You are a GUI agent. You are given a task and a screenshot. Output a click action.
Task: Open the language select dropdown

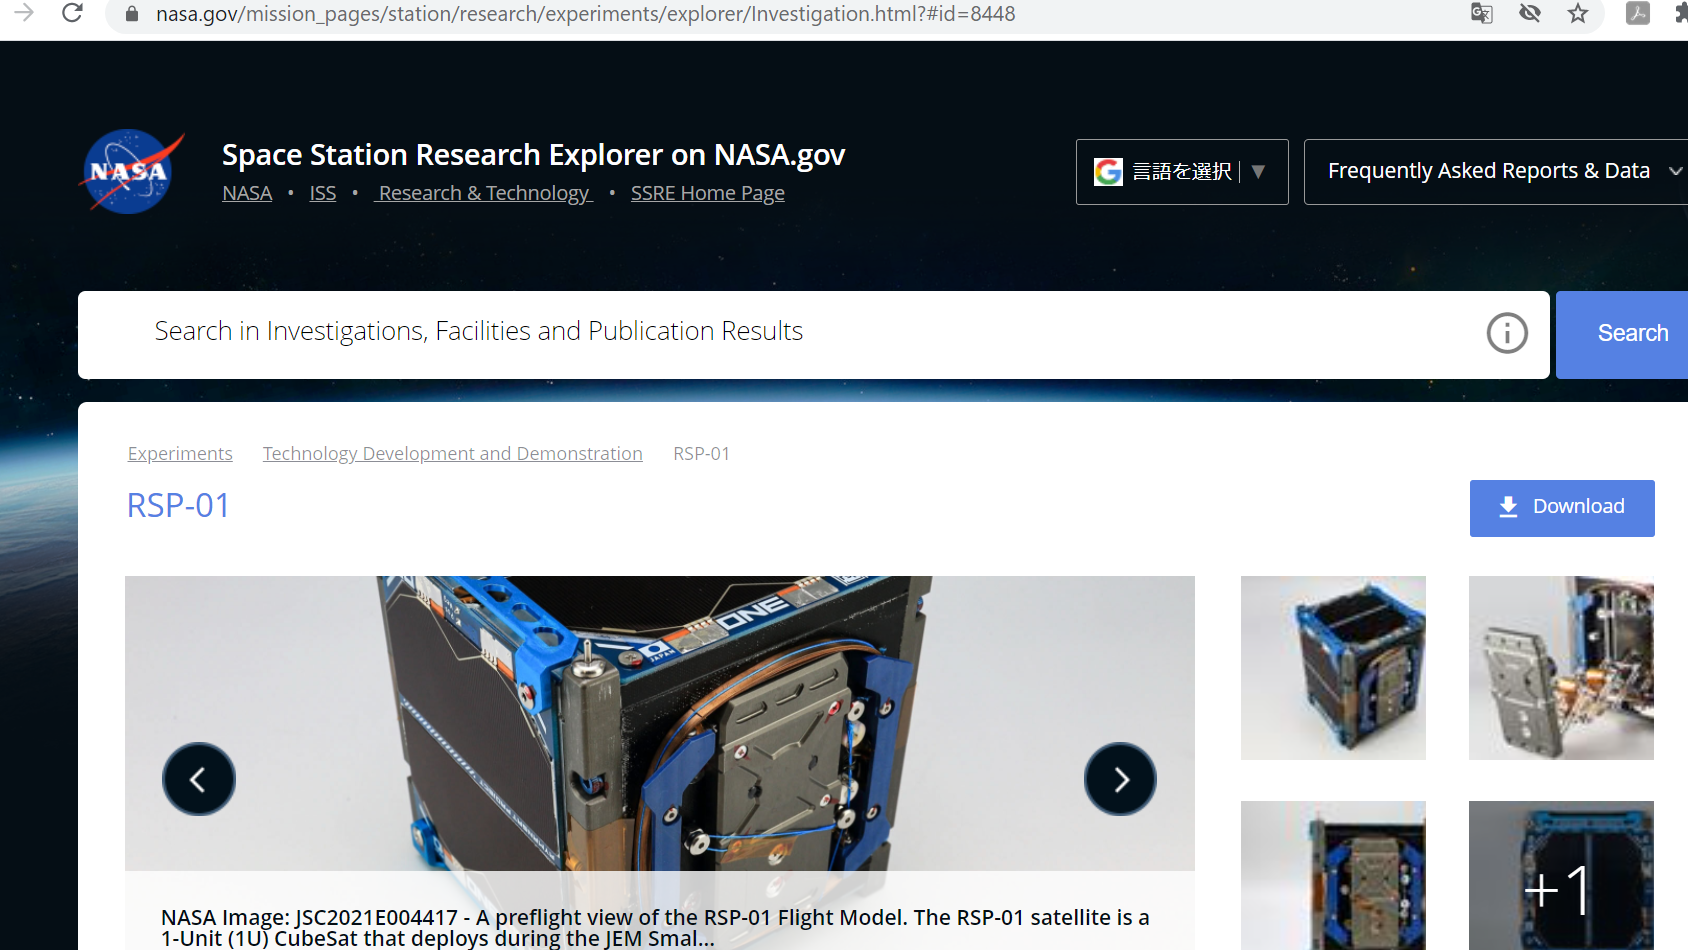coord(1182,172)
